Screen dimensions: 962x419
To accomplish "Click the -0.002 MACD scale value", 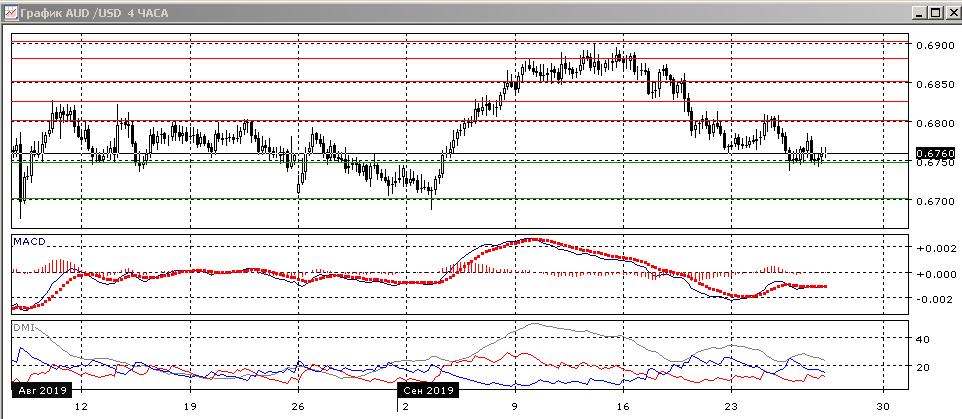I will (935, 299).
